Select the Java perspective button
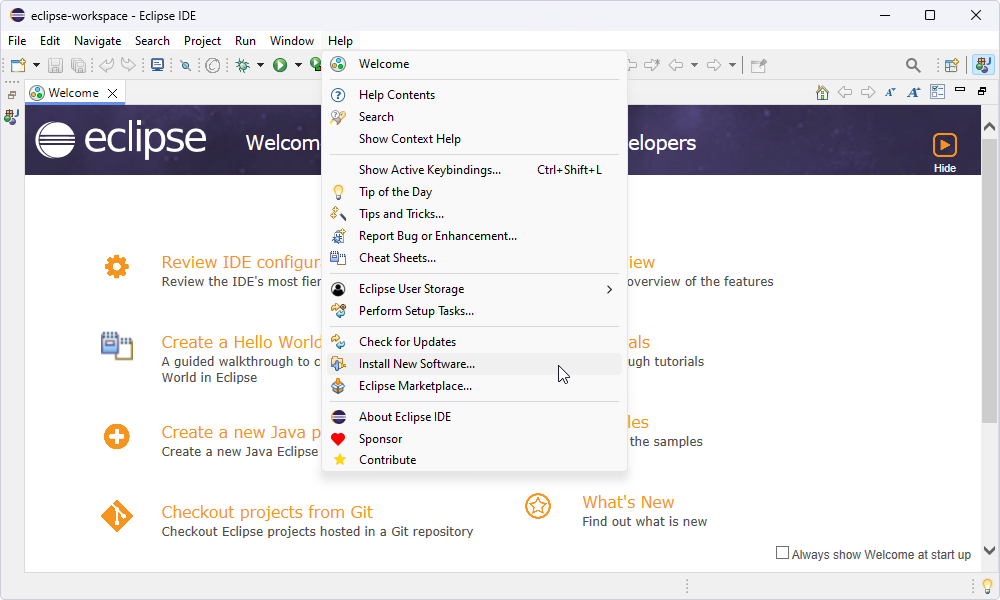 click(x=983, y=65)
